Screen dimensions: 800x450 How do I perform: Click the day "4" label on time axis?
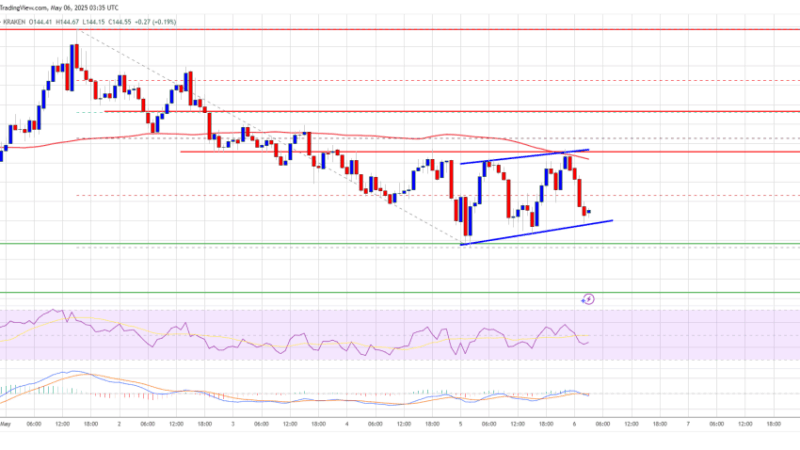tap(347, 424)
